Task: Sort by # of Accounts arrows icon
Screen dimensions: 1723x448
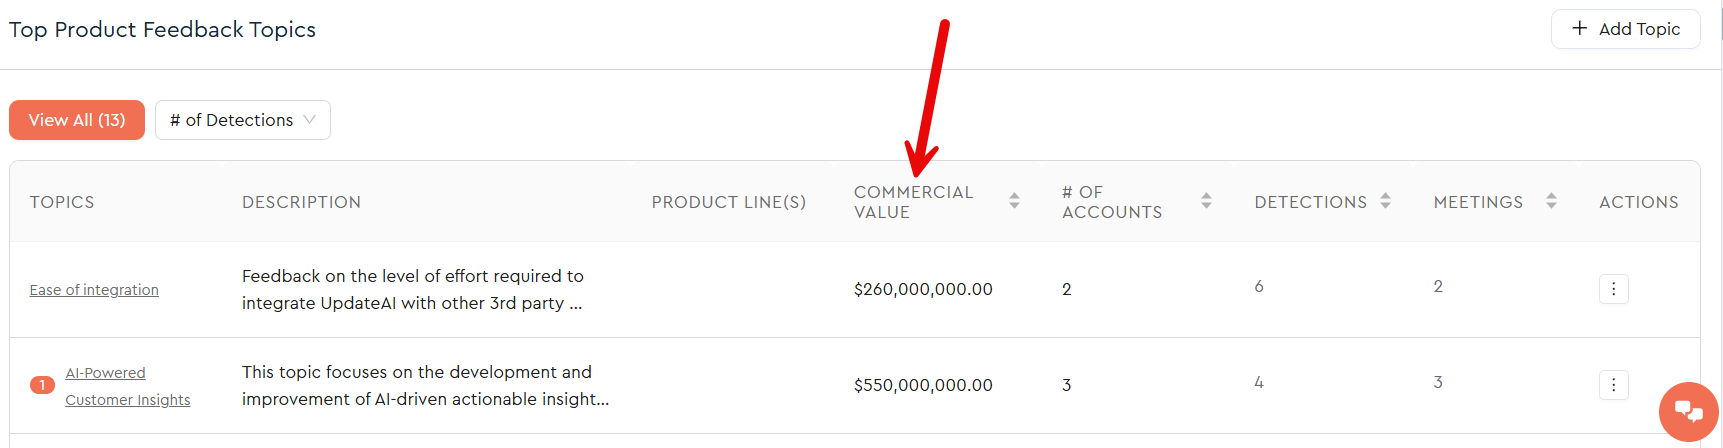Action: pos(1206,201)
